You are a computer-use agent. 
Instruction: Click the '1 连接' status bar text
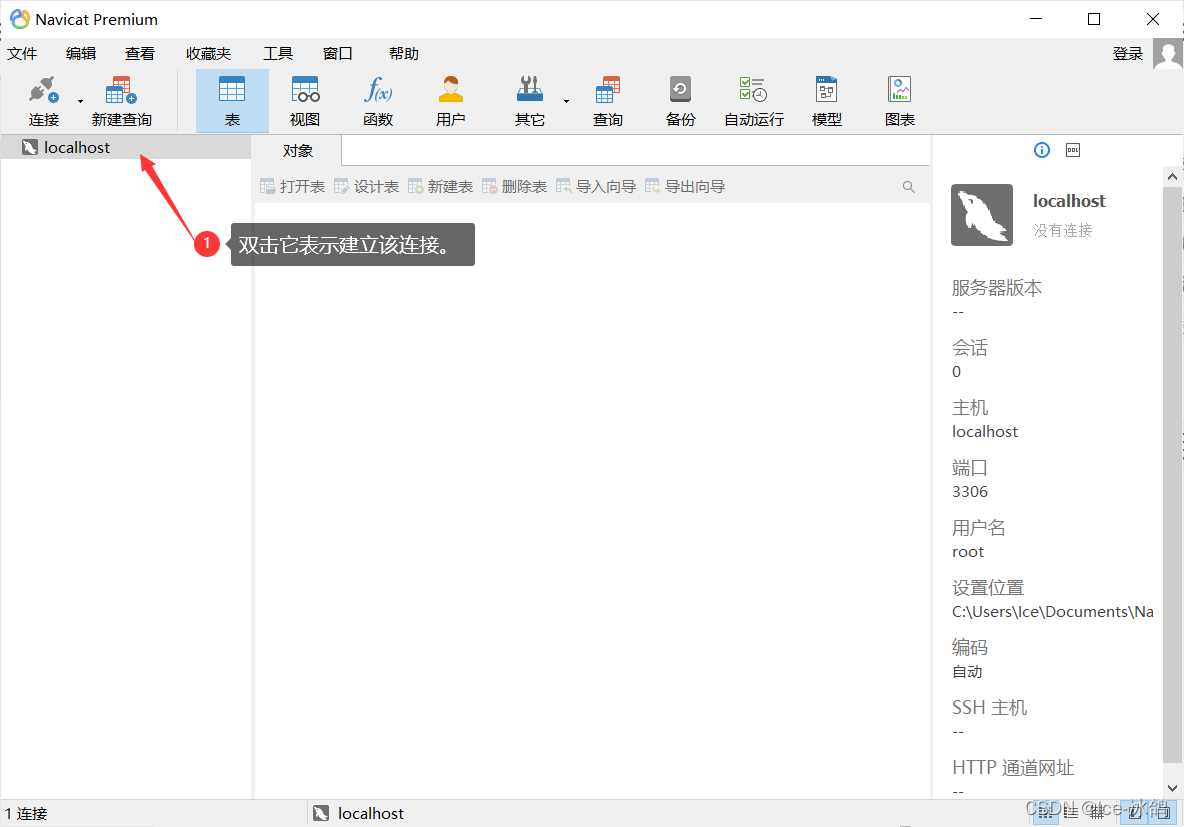pyautogui.click(x=26, y=813)
